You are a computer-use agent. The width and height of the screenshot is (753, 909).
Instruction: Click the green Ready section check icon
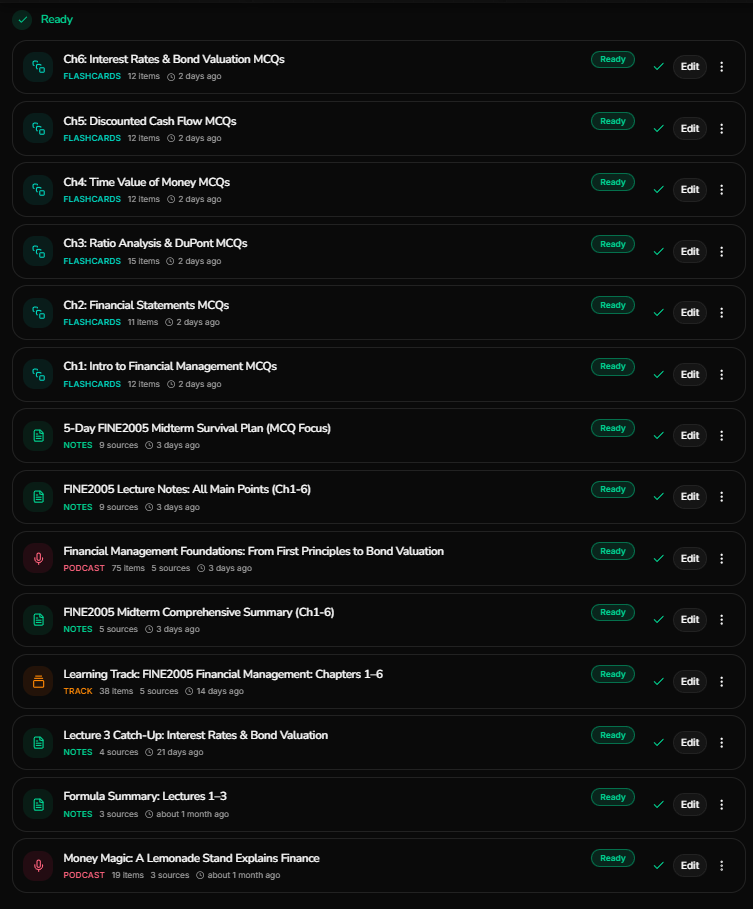click(x=23, y=20)
